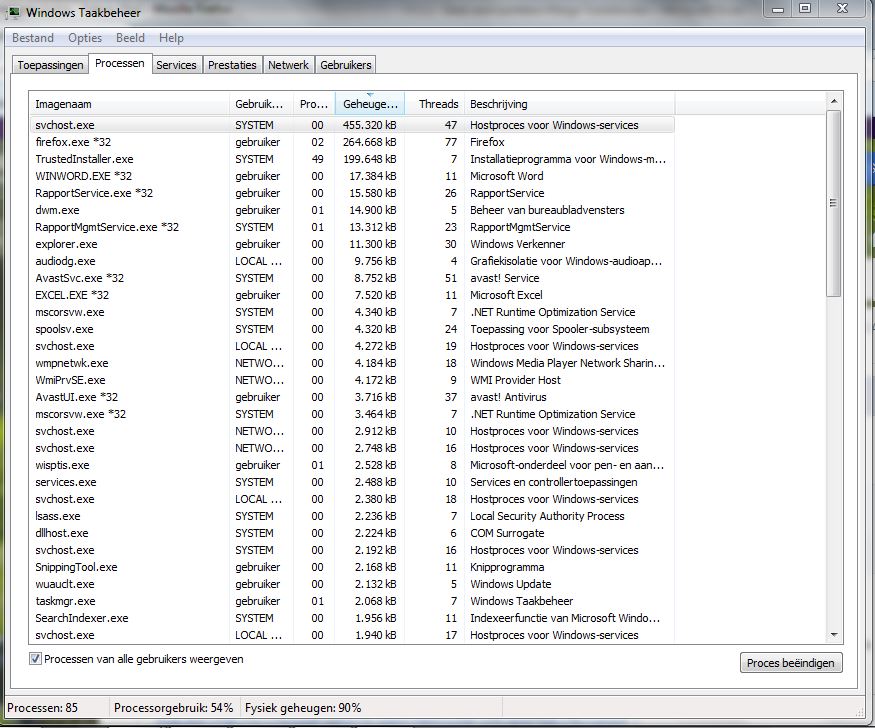Screen dimensions: 875x728
Task: Sort by the Imagenaam column header
Action: click(129, 104)
